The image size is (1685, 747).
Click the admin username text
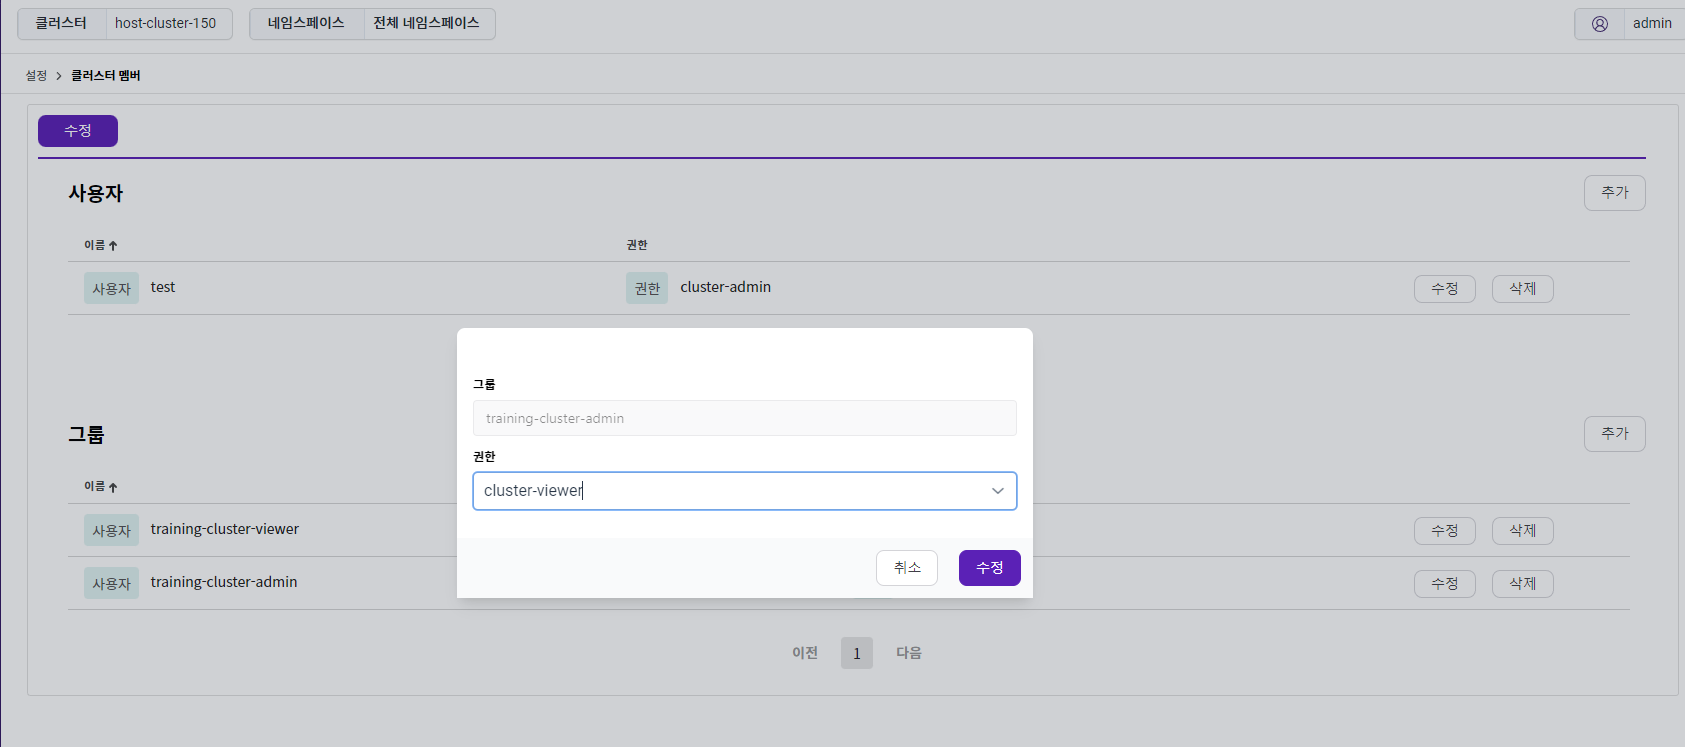1652,24
